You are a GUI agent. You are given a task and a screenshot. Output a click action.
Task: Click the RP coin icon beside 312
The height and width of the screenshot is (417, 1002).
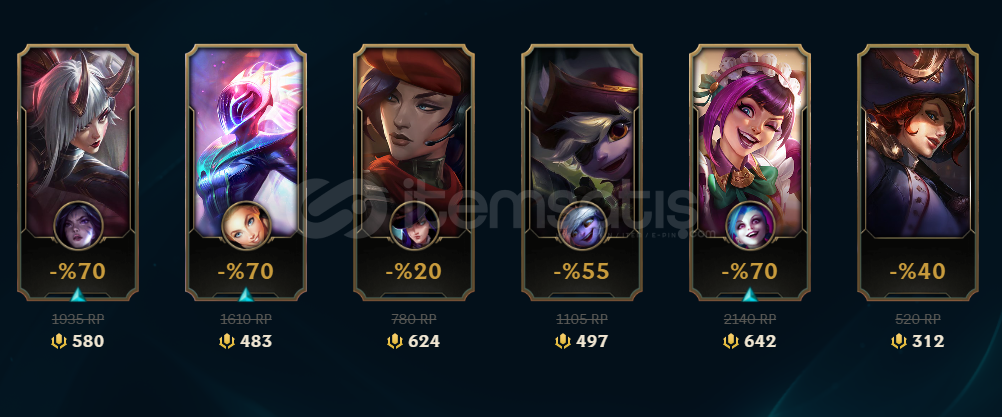(x=899, y=342)
